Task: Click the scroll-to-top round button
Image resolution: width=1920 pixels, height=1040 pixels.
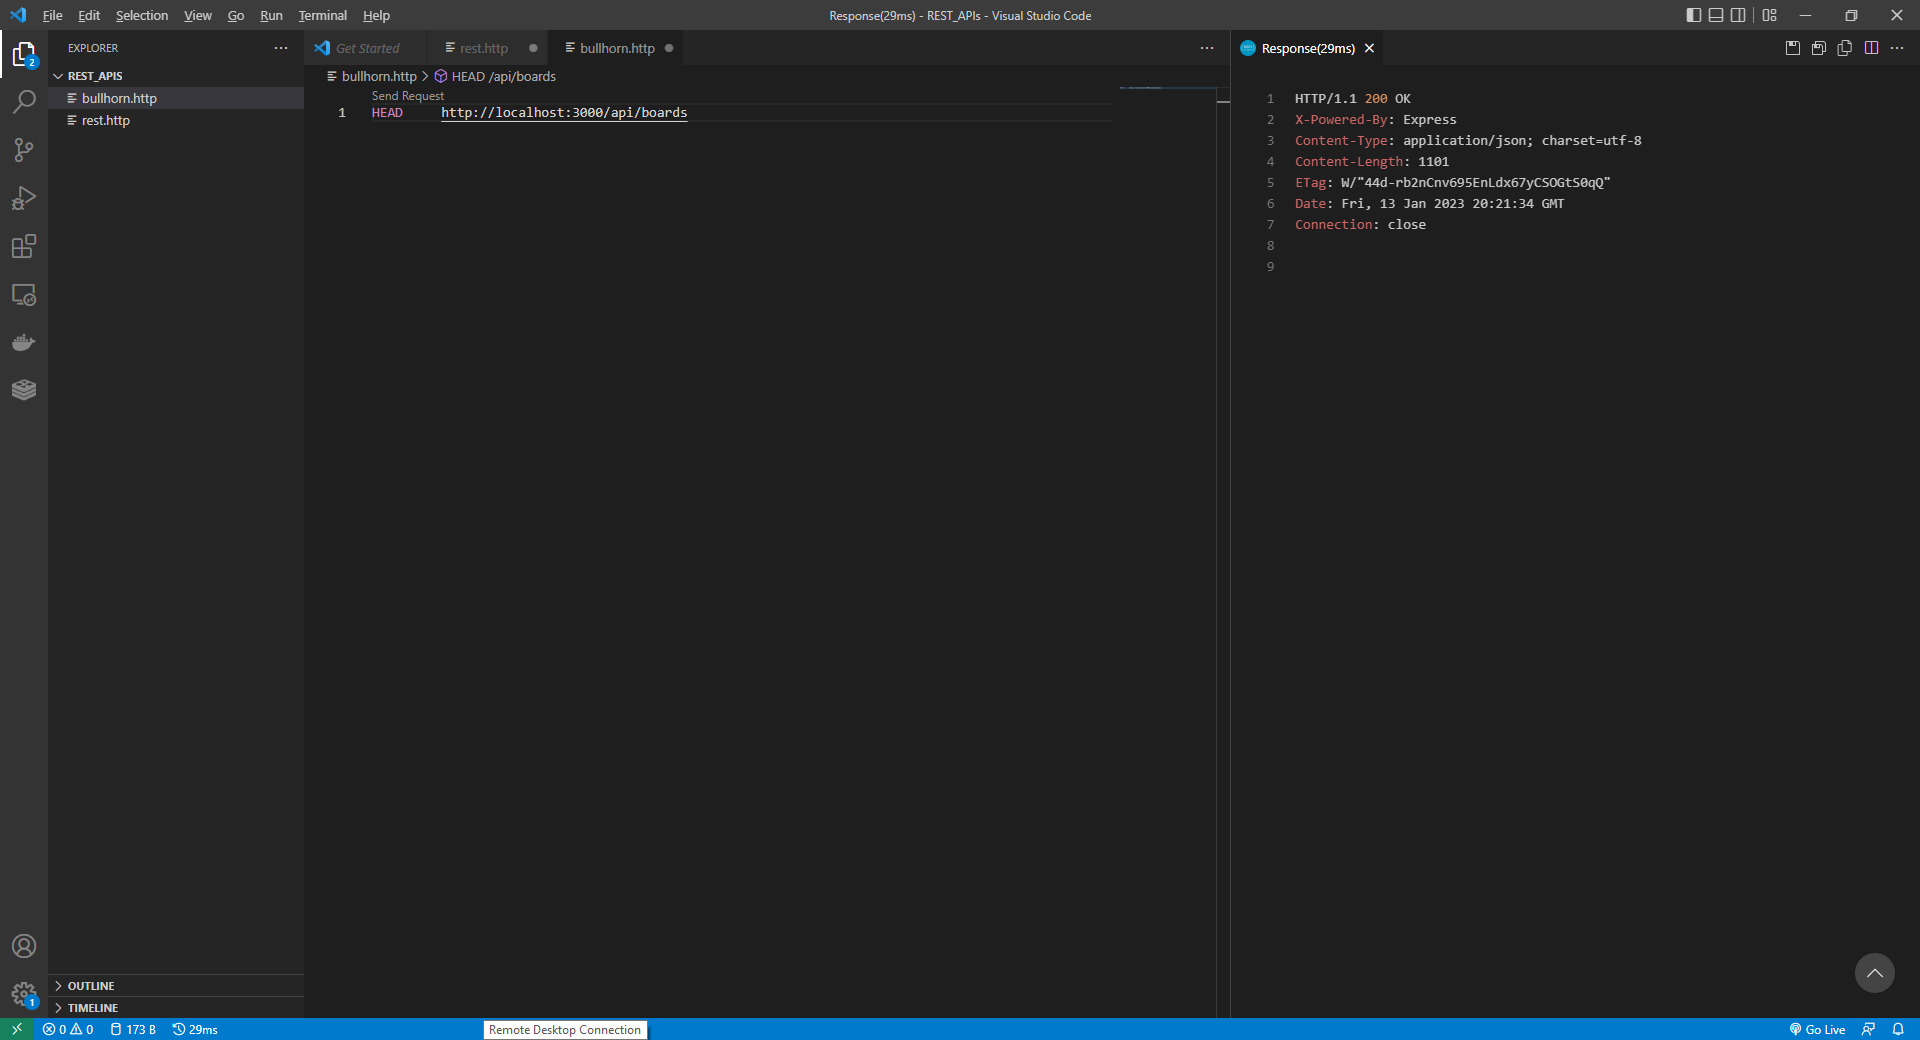Action: click(1874, 973)
